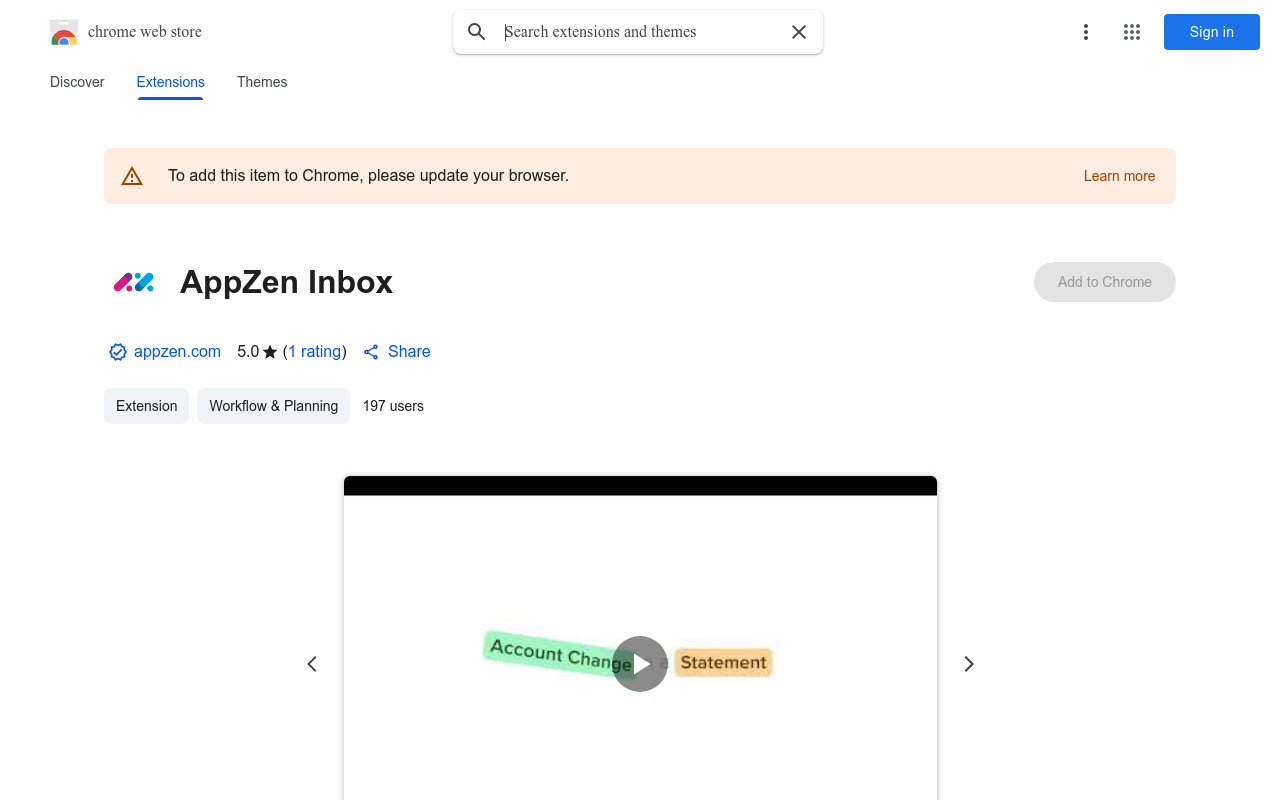The height and width of the screenshot is (800, 1280).
Task: Click the Sign in button
Action: (1212, 32)
